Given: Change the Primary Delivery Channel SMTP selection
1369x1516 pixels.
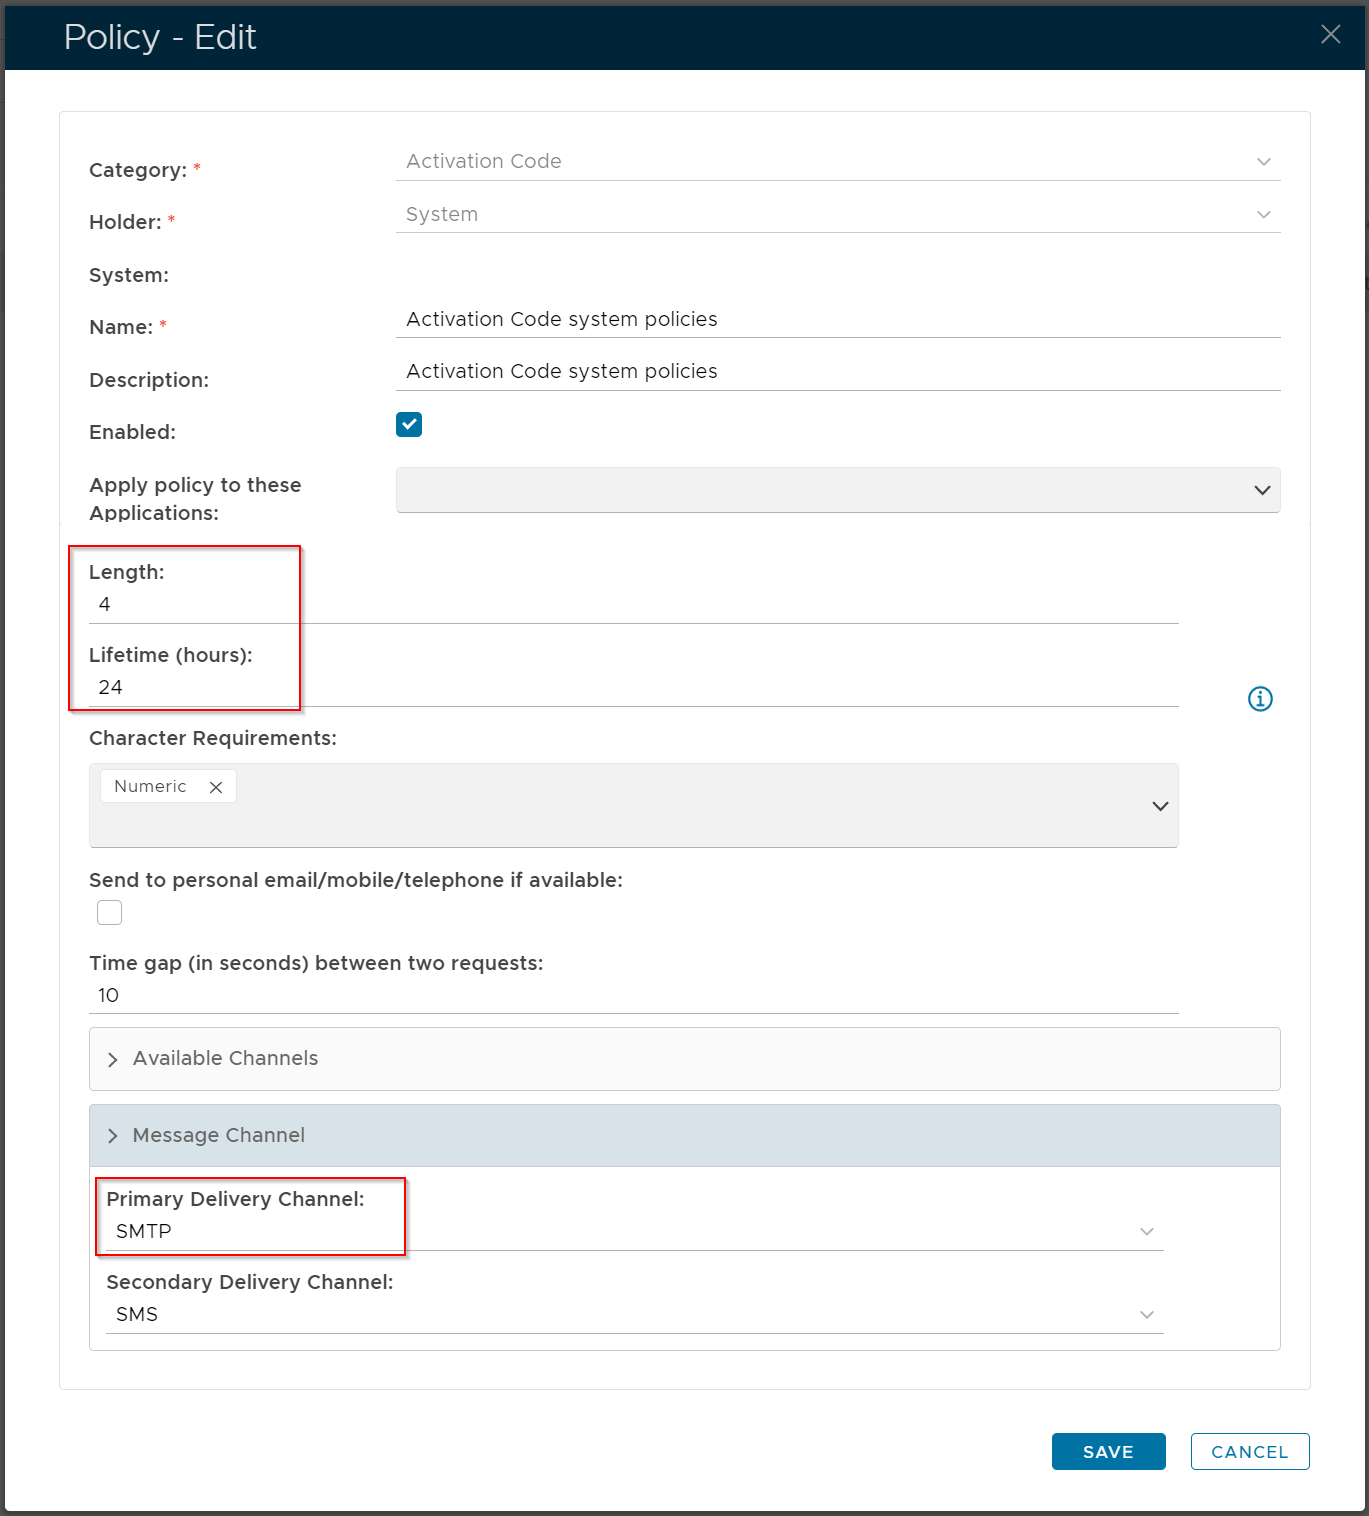Looking at the screenshot, I should (634, 1232).
